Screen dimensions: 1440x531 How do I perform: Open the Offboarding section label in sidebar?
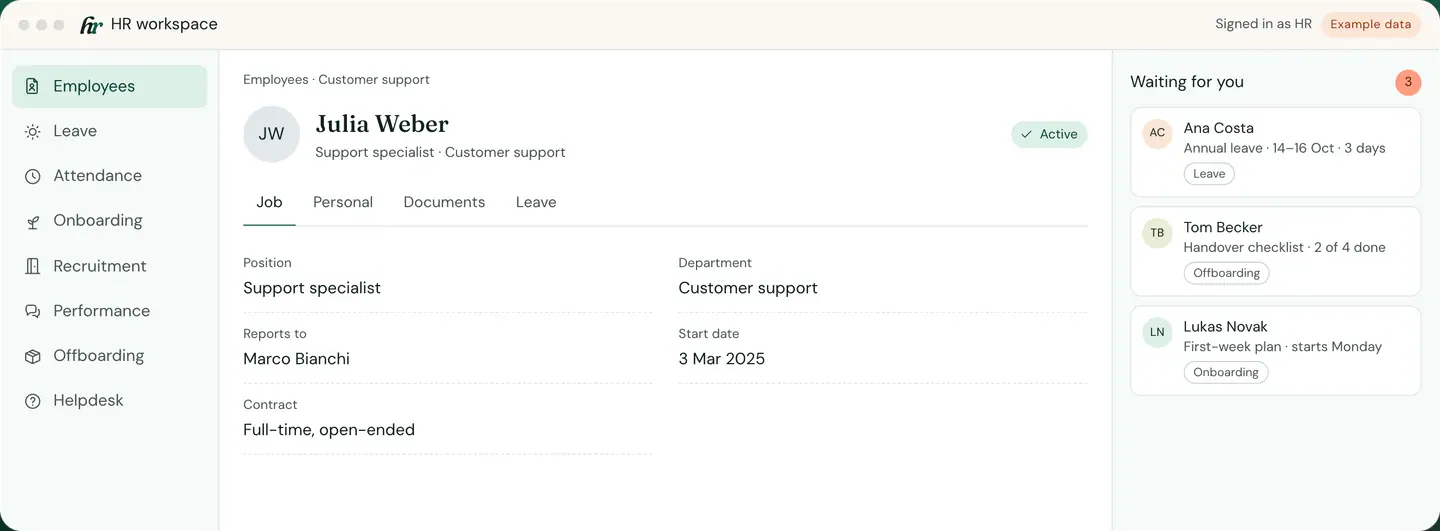99,356
